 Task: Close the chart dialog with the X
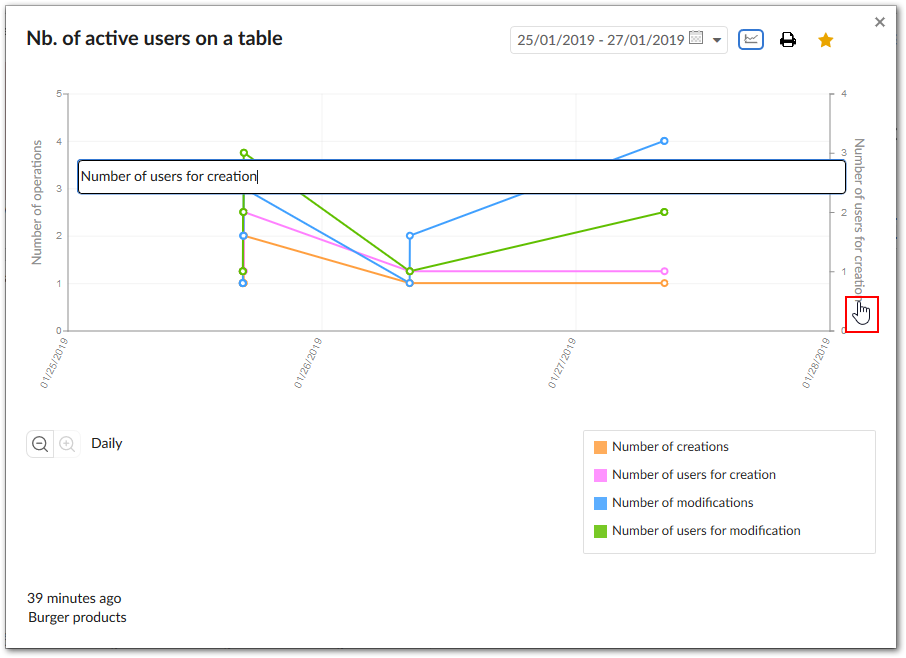(880, 22)
